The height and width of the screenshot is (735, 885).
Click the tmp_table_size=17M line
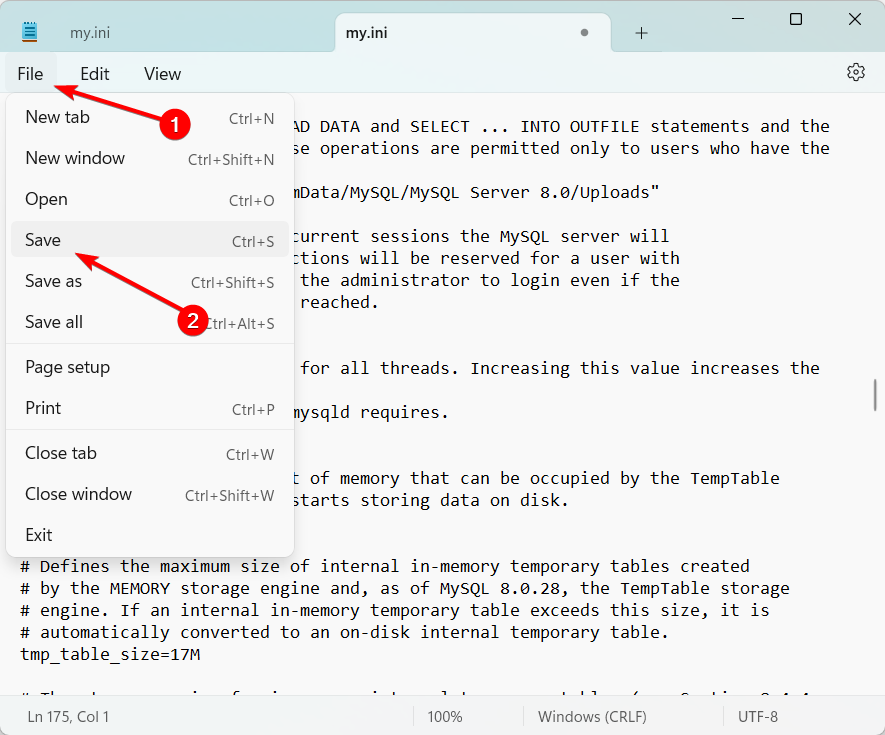[x=111, y=655]
